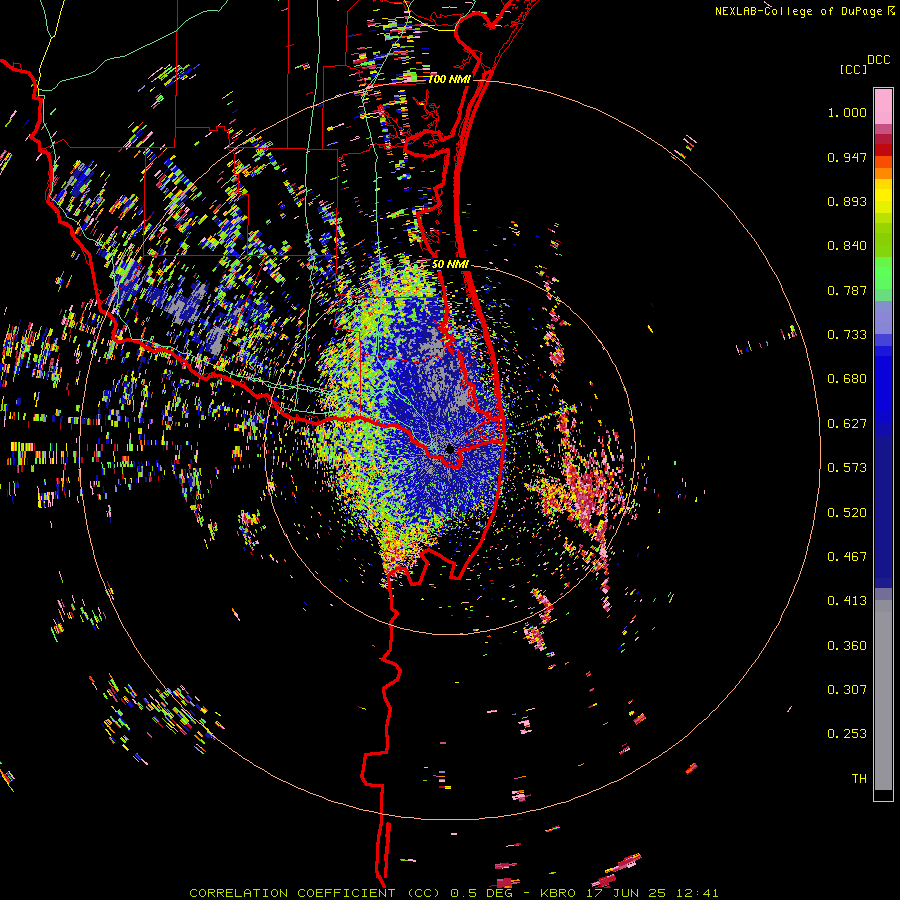Click the KBRO radar site black dot
Image resolution: width=900 pixels, height=900 pixels.
450,449
